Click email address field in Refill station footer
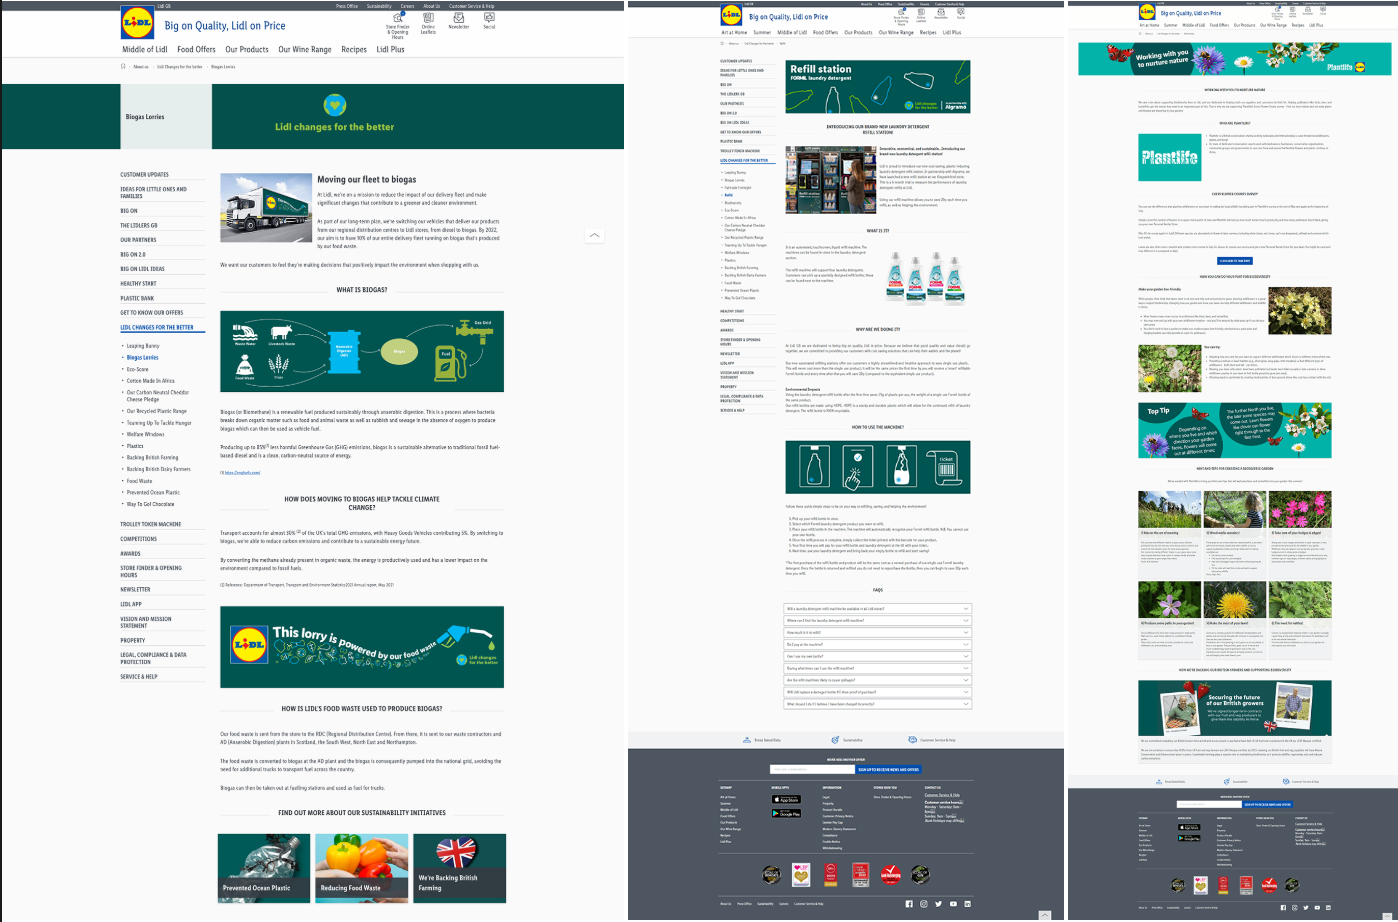 click(812, 770)
